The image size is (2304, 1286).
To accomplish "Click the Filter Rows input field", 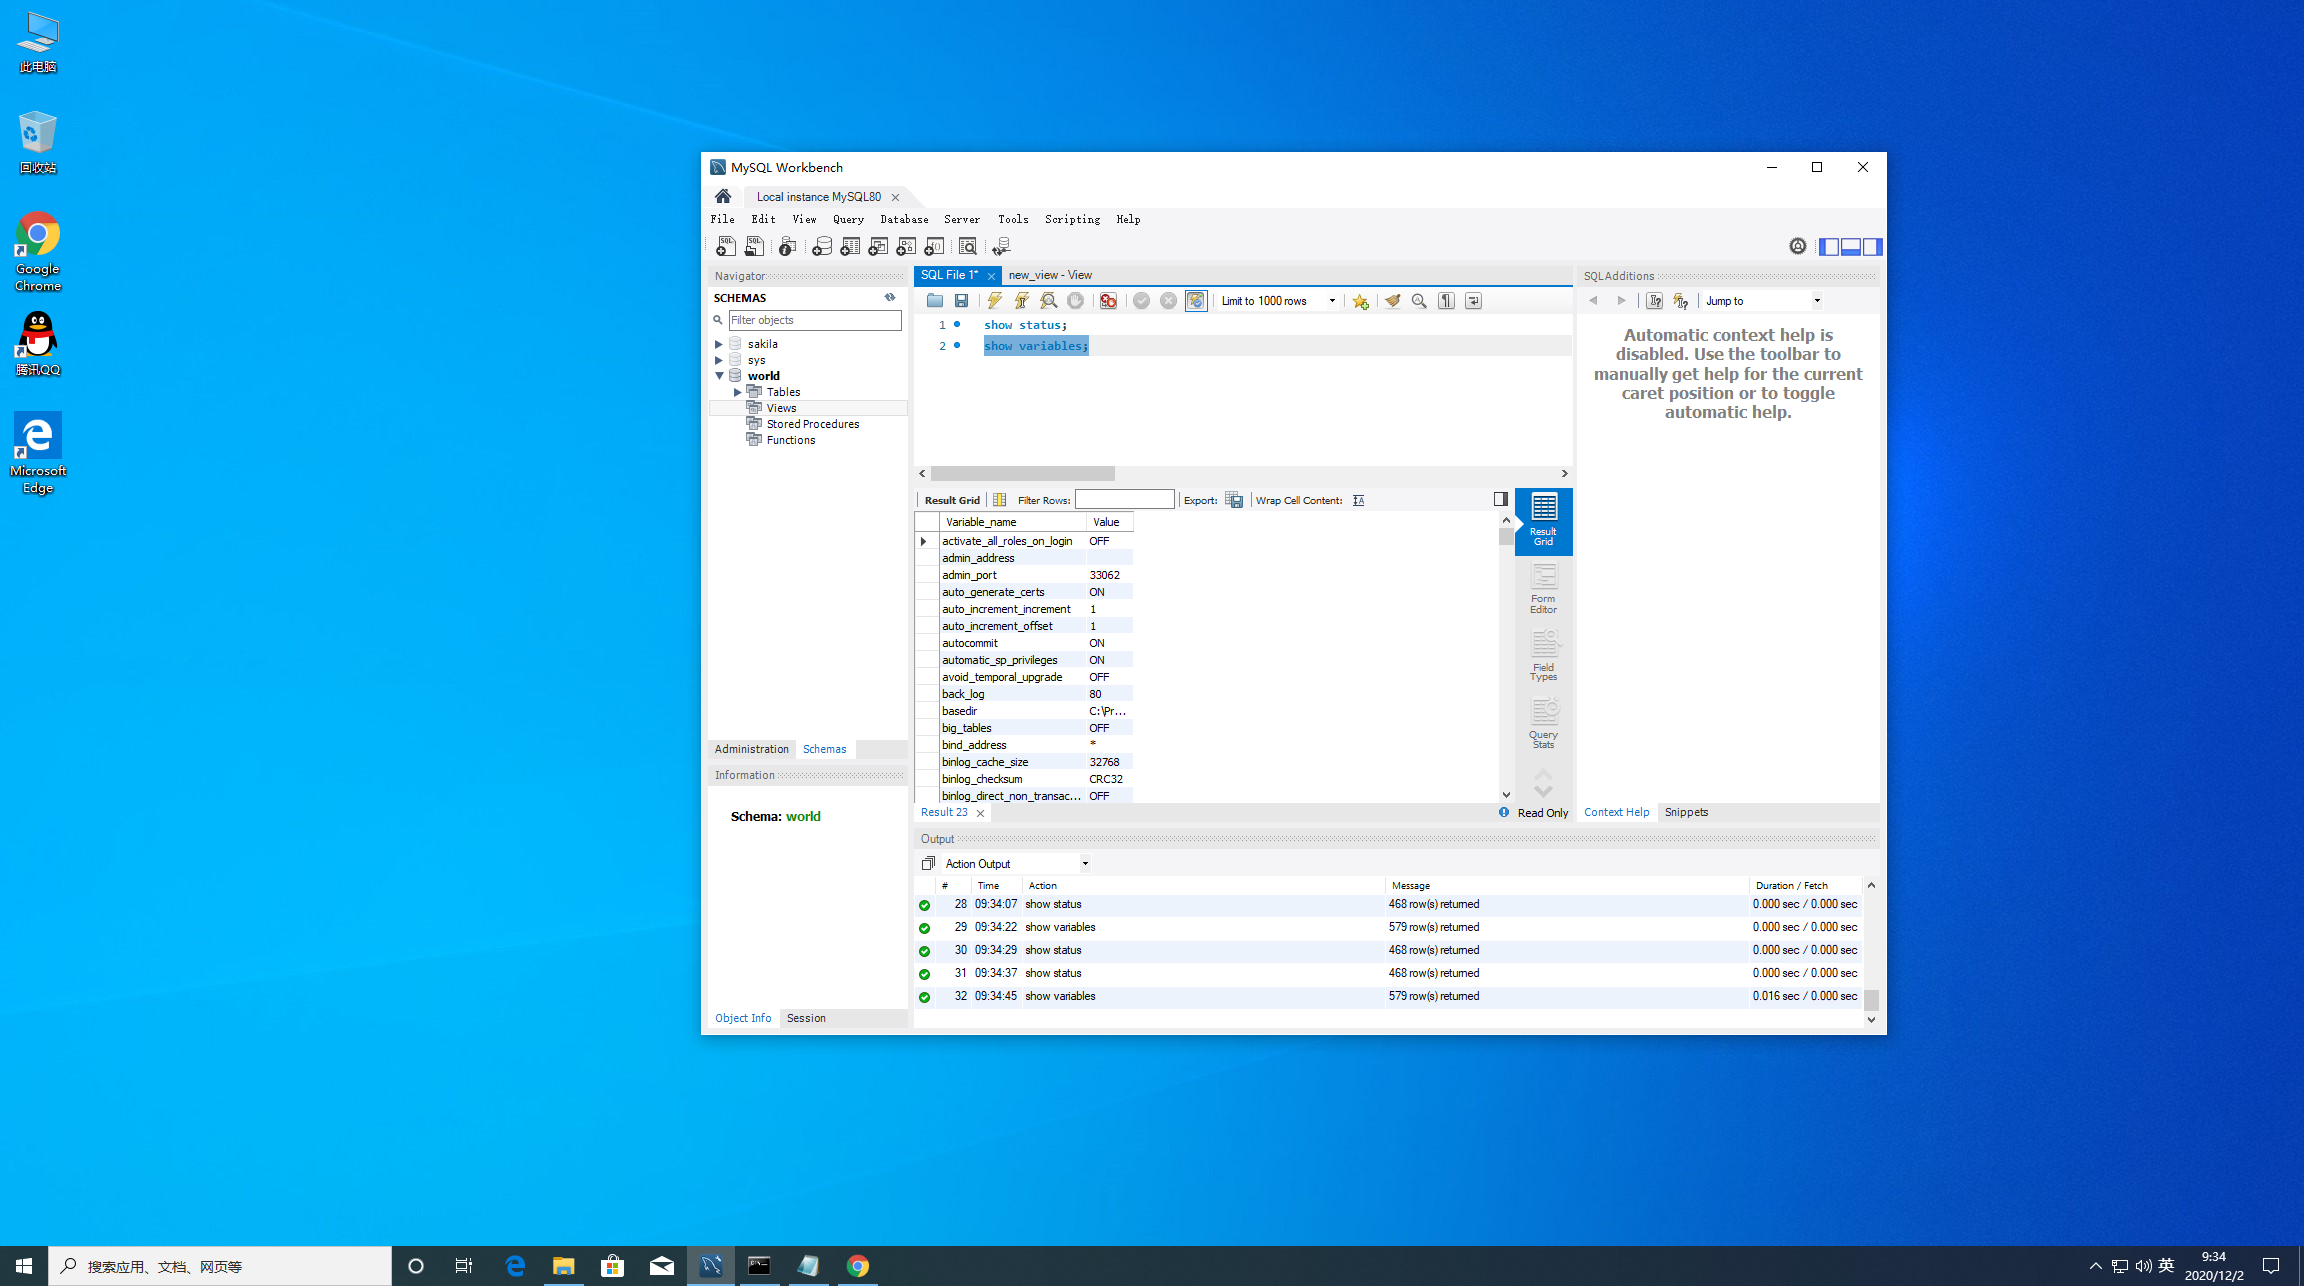I will pos(1124,499).
